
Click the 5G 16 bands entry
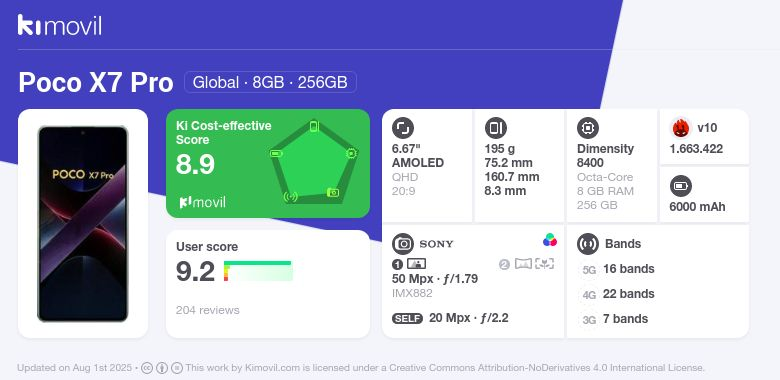pyautogui.click(x=617, y=269)
